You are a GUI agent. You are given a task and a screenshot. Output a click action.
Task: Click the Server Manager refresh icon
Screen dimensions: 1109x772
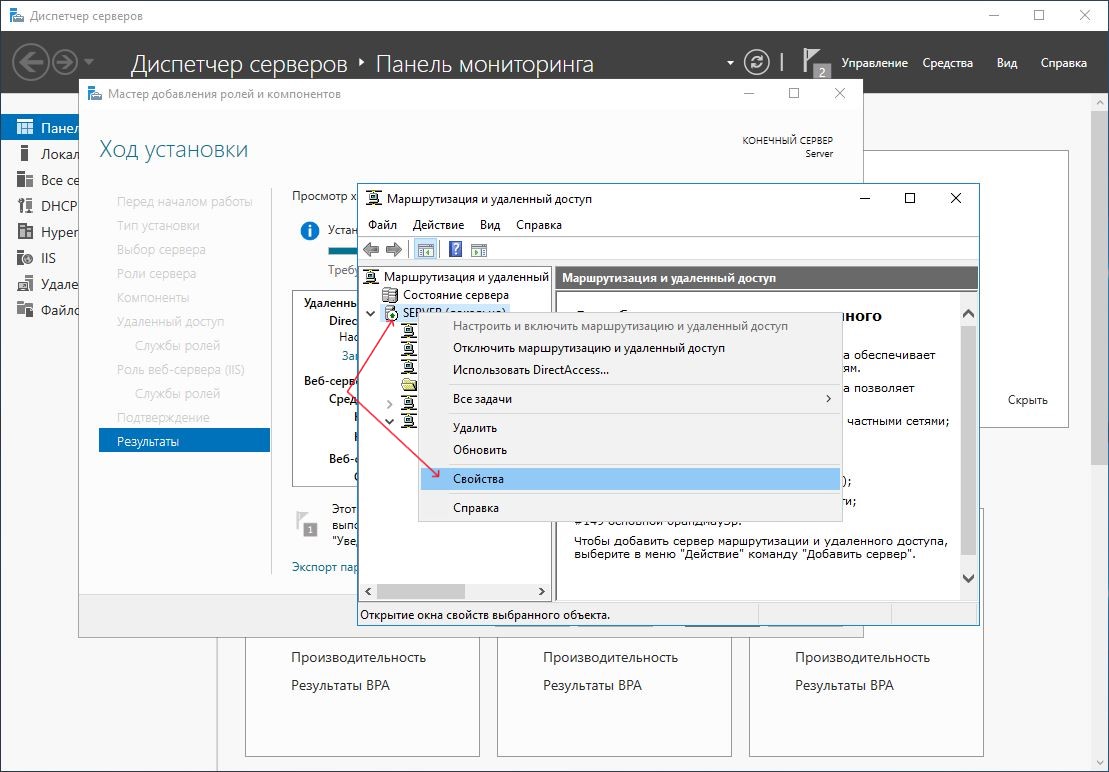coord(759,62)
